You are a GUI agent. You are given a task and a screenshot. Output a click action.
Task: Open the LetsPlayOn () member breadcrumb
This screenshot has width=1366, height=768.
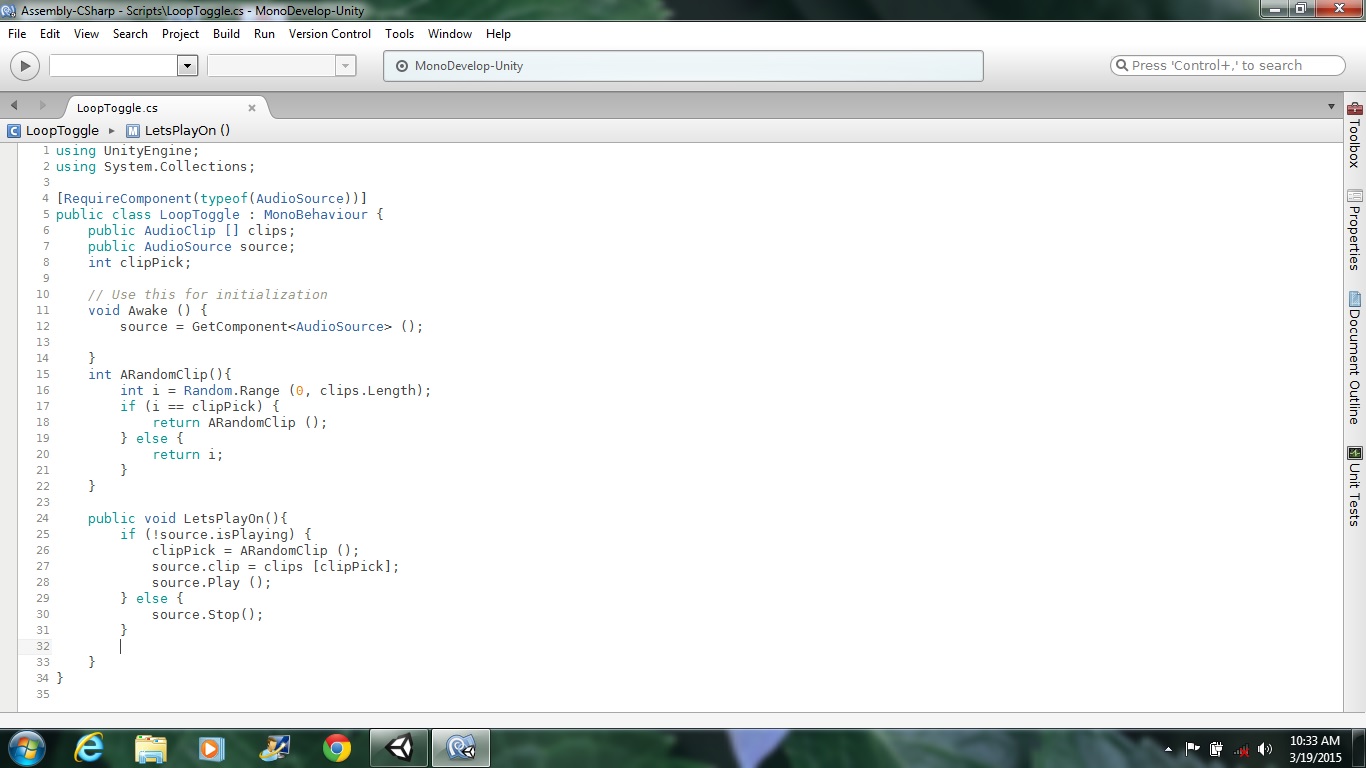pos(187,130)
